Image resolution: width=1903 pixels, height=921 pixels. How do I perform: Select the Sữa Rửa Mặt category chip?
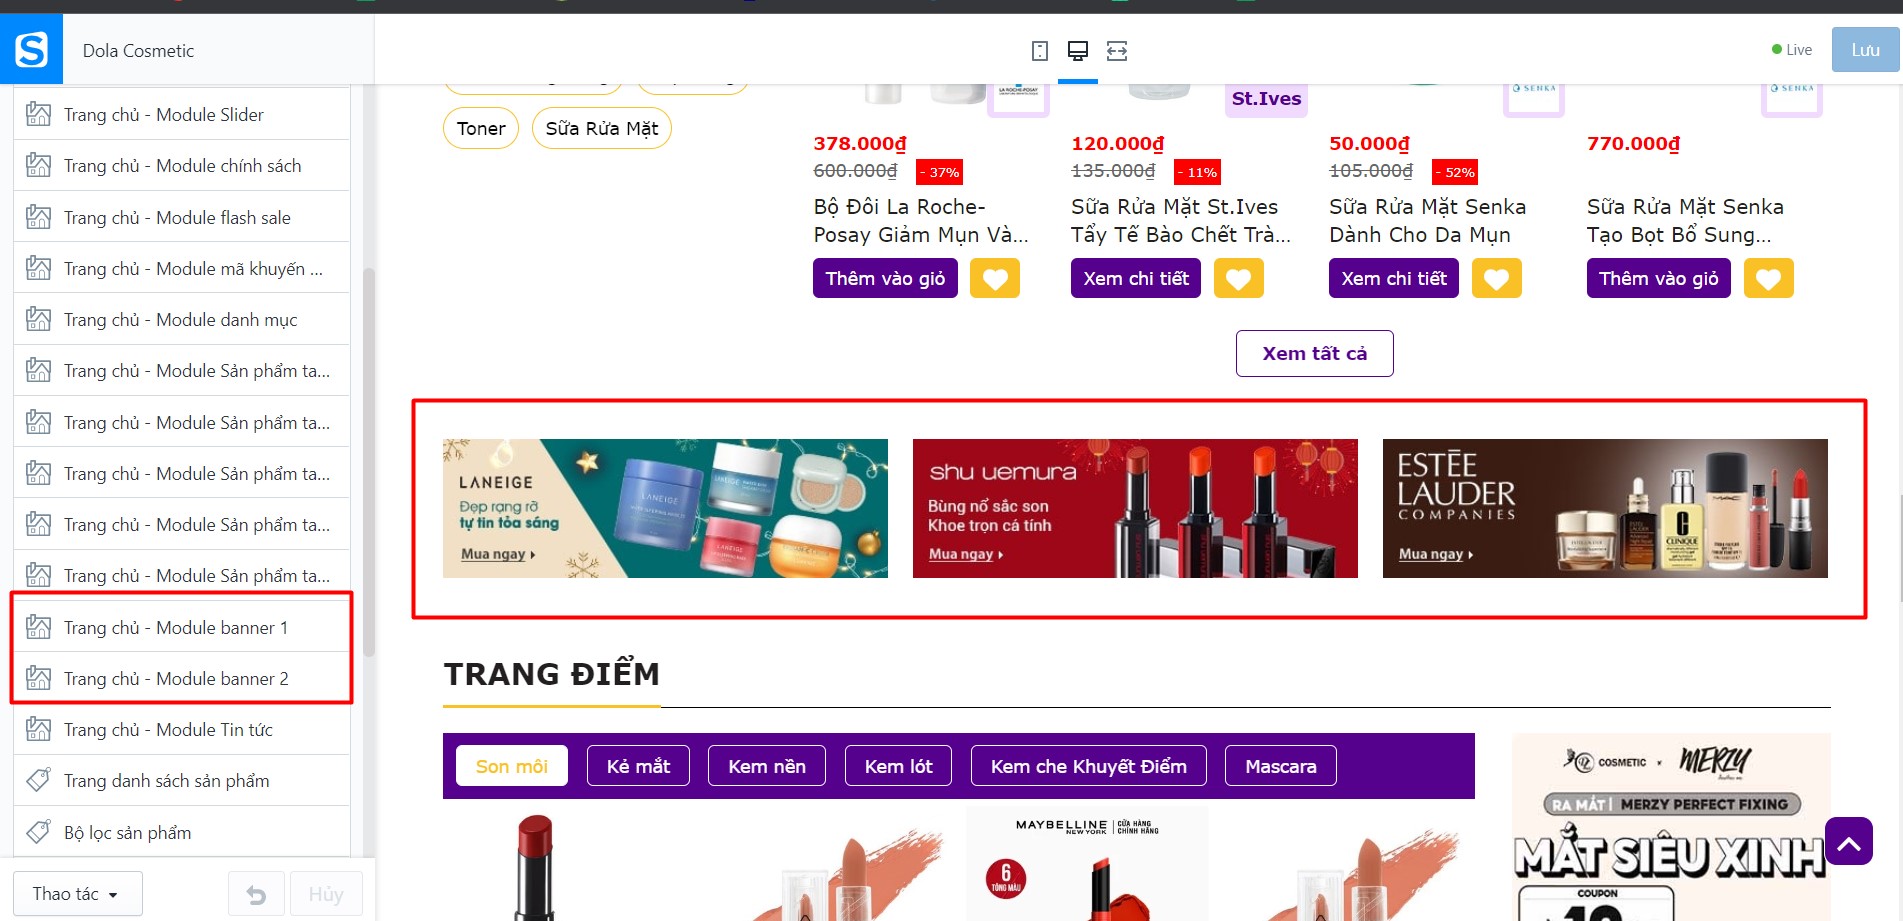602,128
